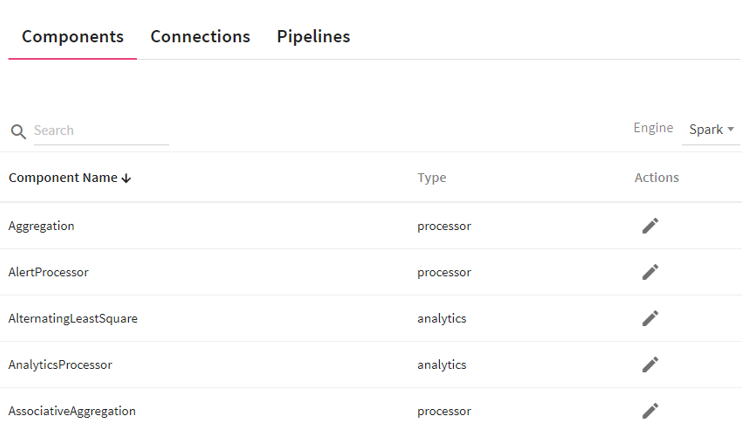Select the AlertProcessor row name

tap(48, 272)
